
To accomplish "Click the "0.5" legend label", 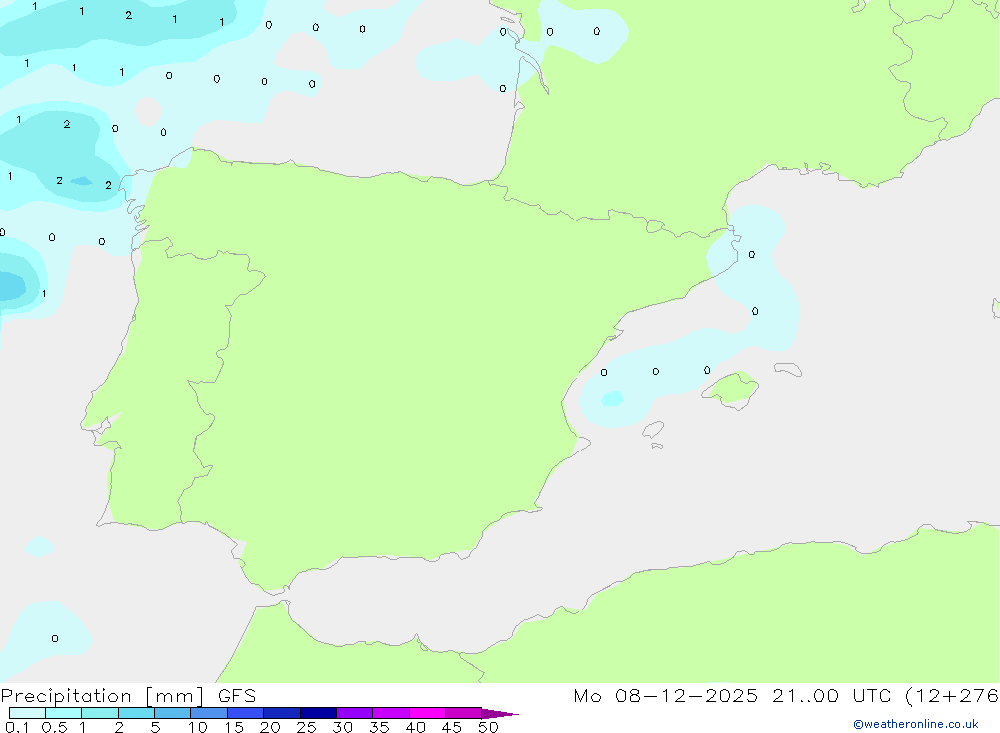I will coord(54,727).
